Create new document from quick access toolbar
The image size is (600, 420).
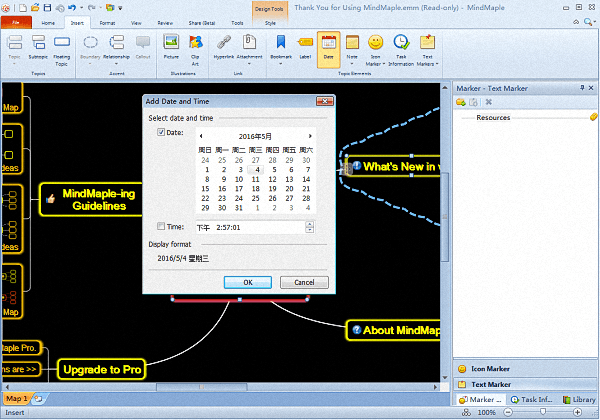coord(23,8)
